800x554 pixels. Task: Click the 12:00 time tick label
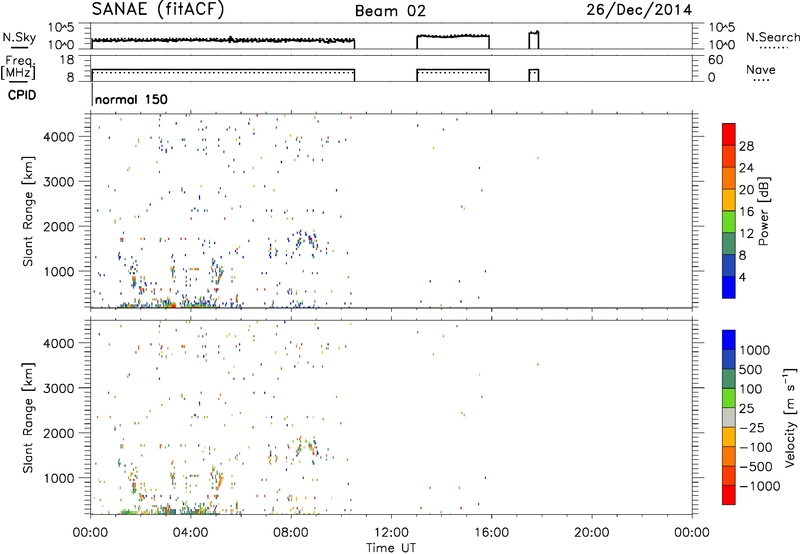click(x=391, y=533)
